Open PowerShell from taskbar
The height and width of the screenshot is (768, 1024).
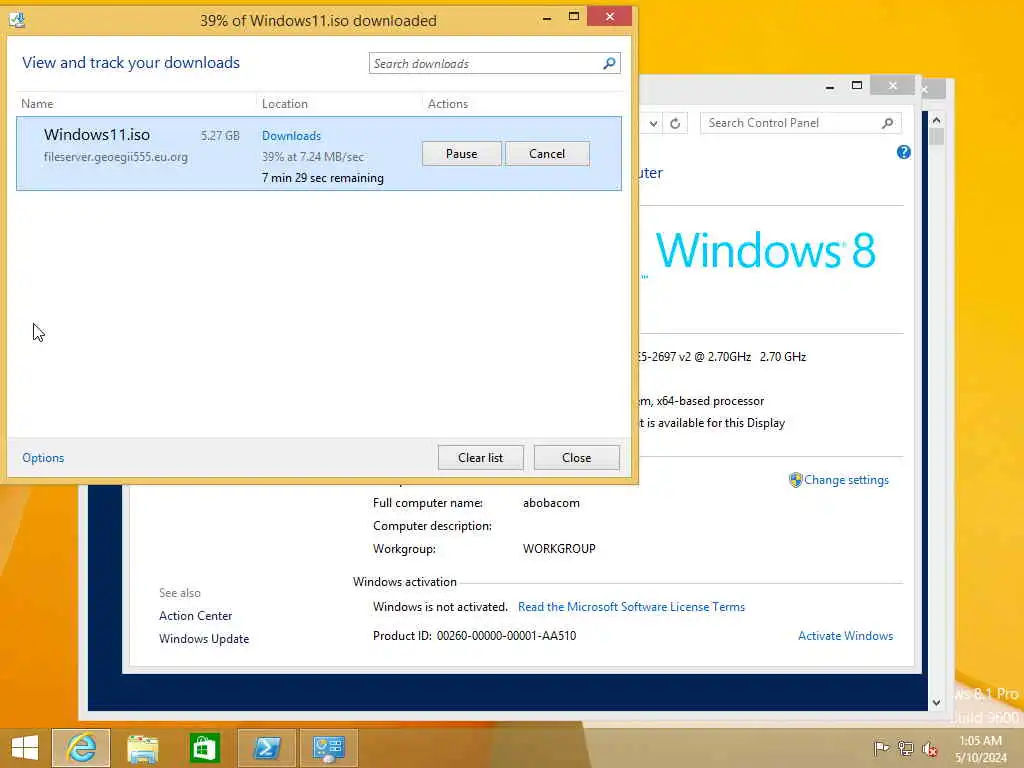click(266, 748)
